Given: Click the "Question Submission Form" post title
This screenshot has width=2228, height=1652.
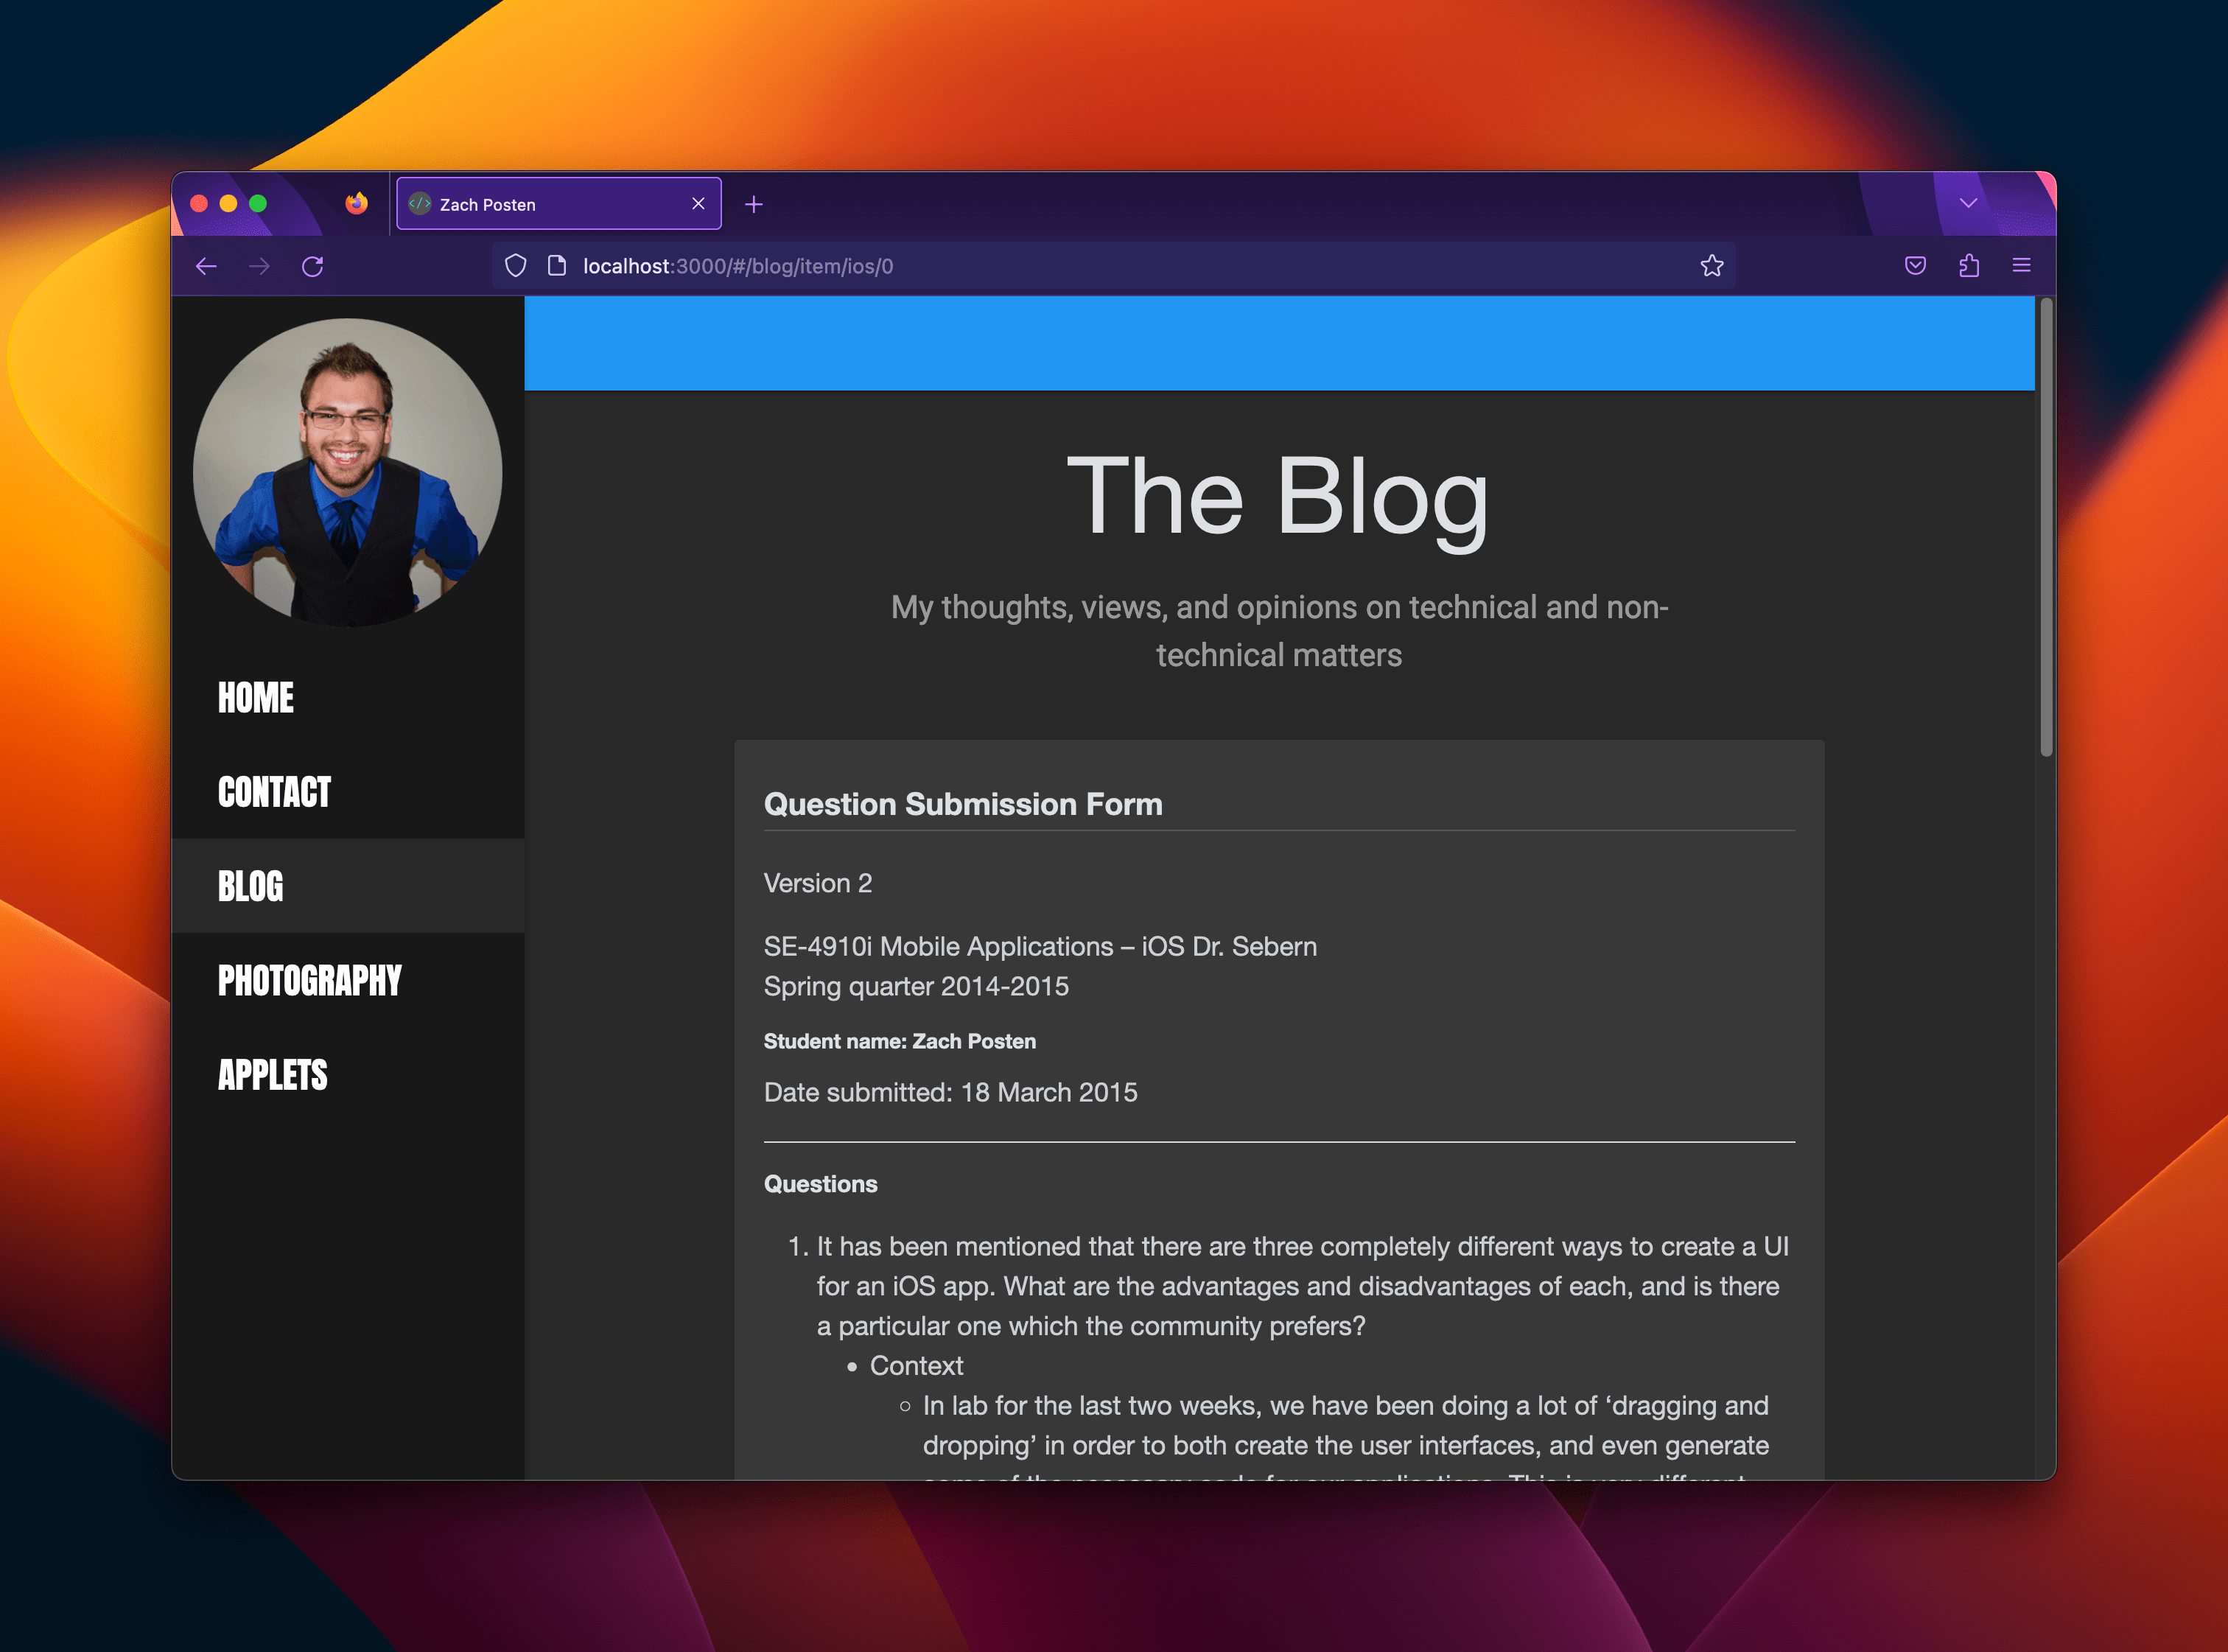Looking at the screenshot, I should point(963,804).
